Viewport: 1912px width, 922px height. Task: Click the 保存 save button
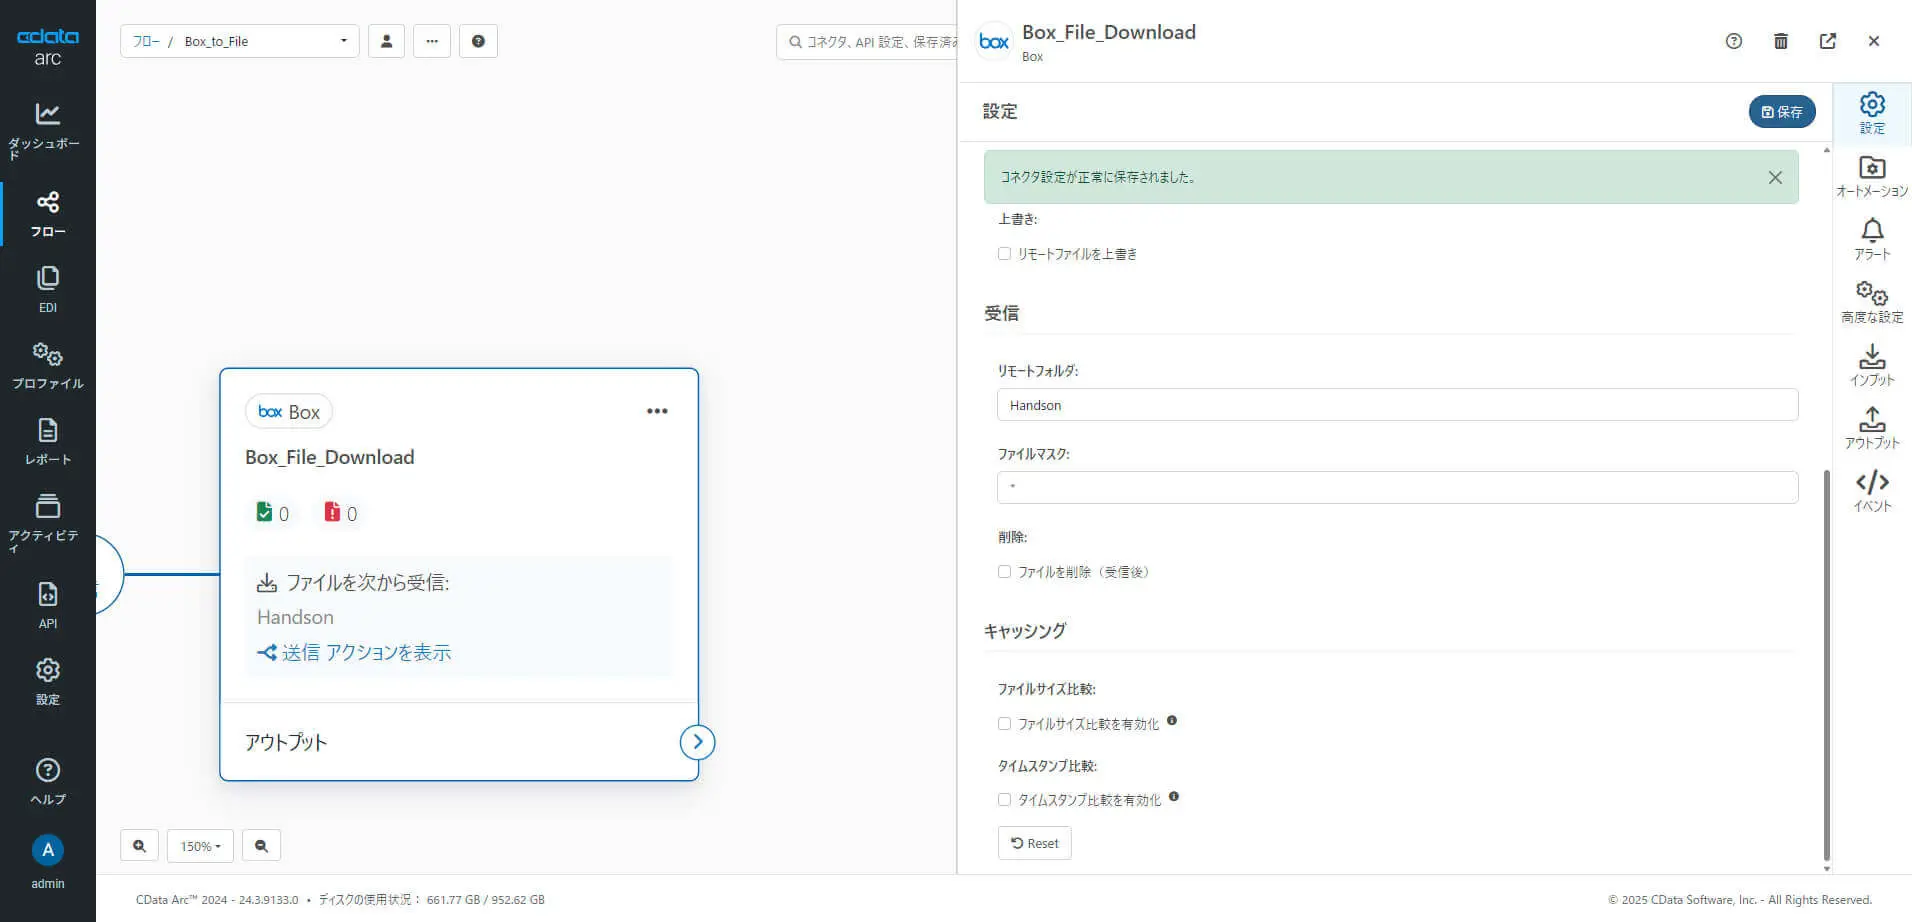click(x=1782, y=112)
